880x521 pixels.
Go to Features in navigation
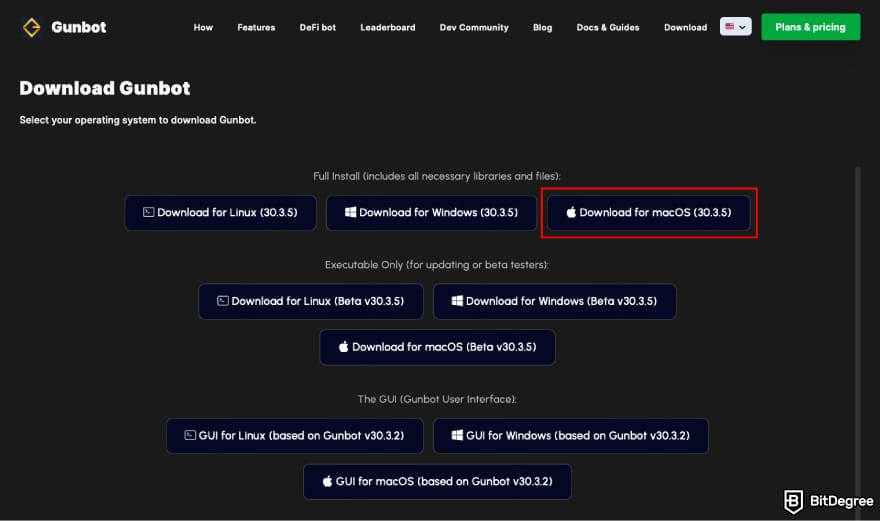click(256, 28)
